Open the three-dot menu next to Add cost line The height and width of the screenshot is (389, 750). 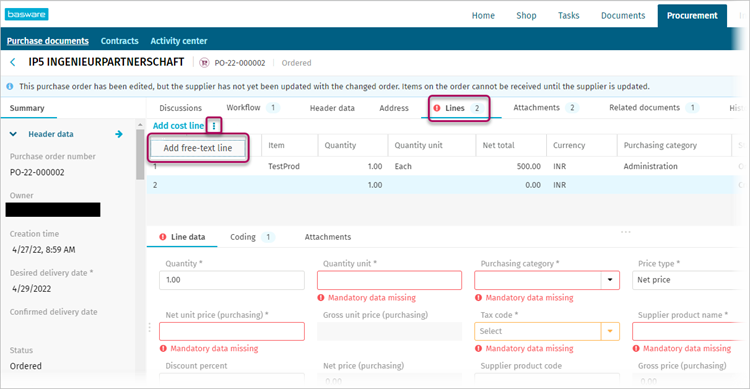tap(214, 126)
